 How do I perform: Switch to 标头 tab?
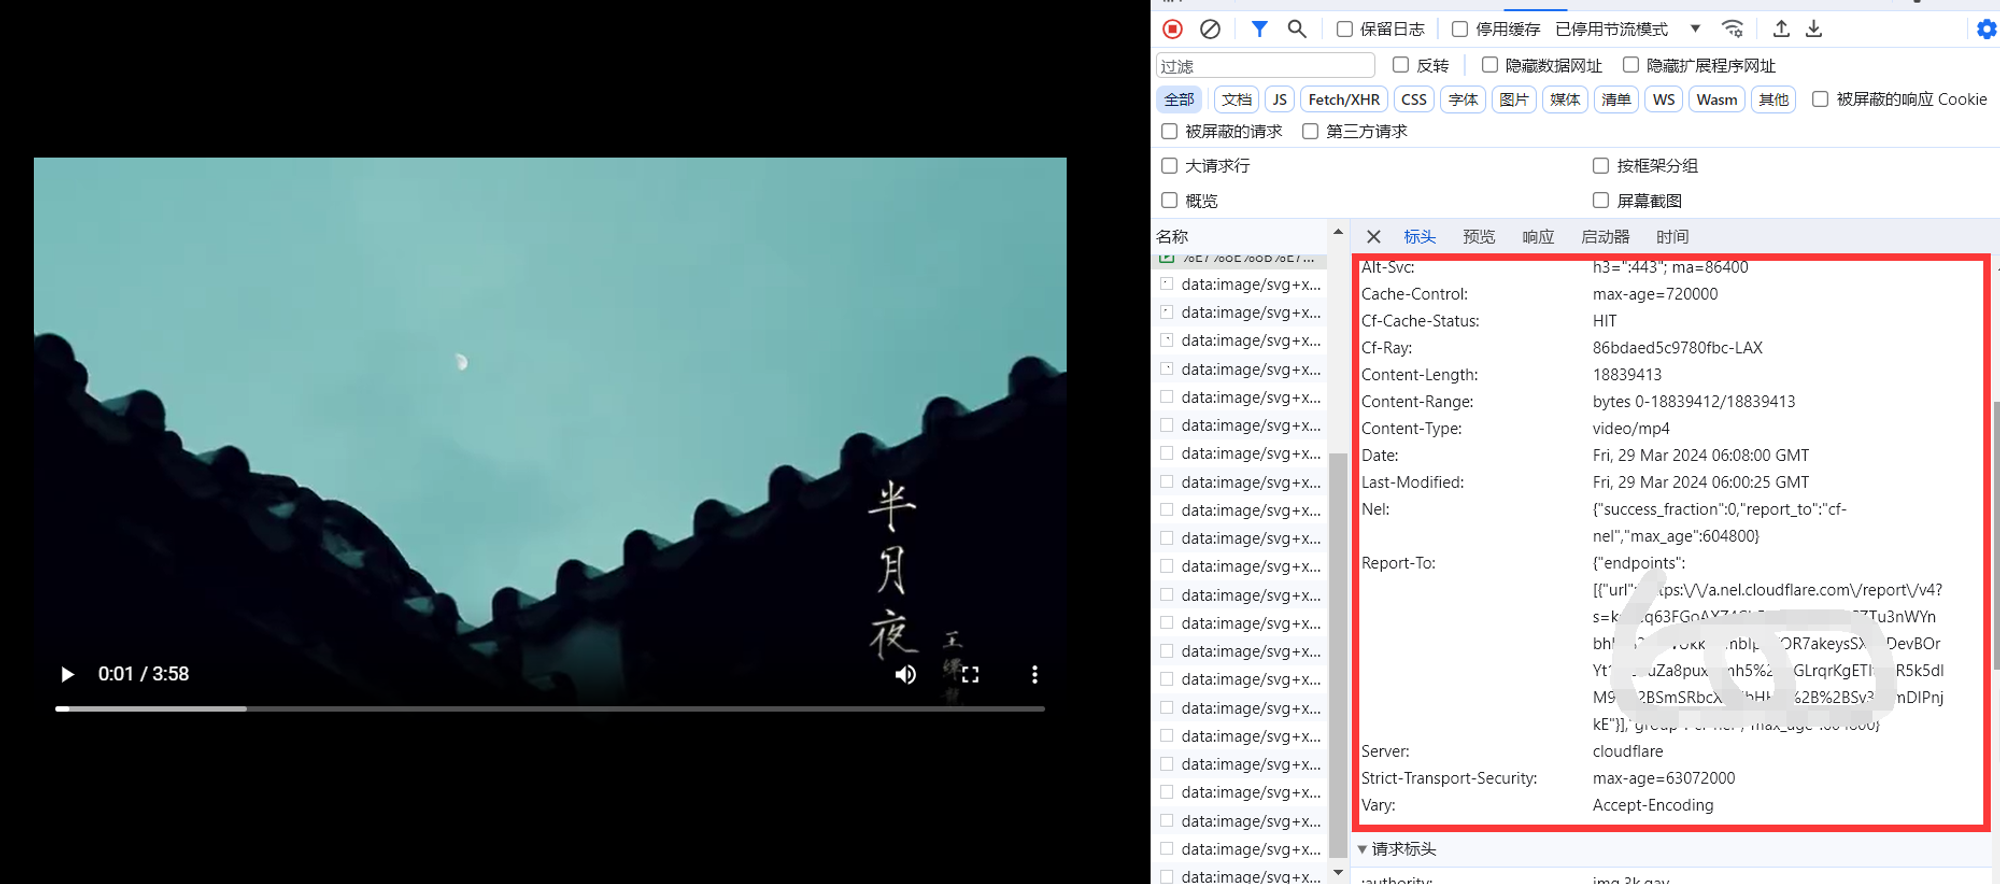(x=1420, y=237)
